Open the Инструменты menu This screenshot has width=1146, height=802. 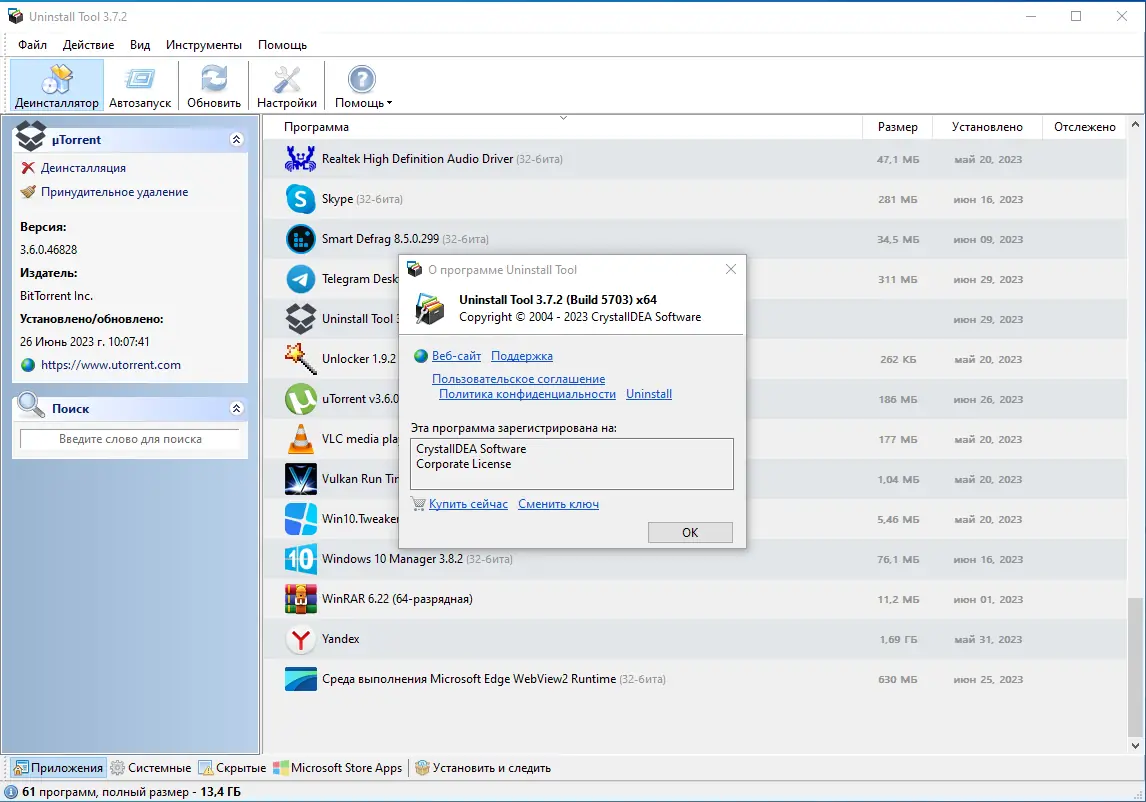pyautogui.click(x=204, y=45)
